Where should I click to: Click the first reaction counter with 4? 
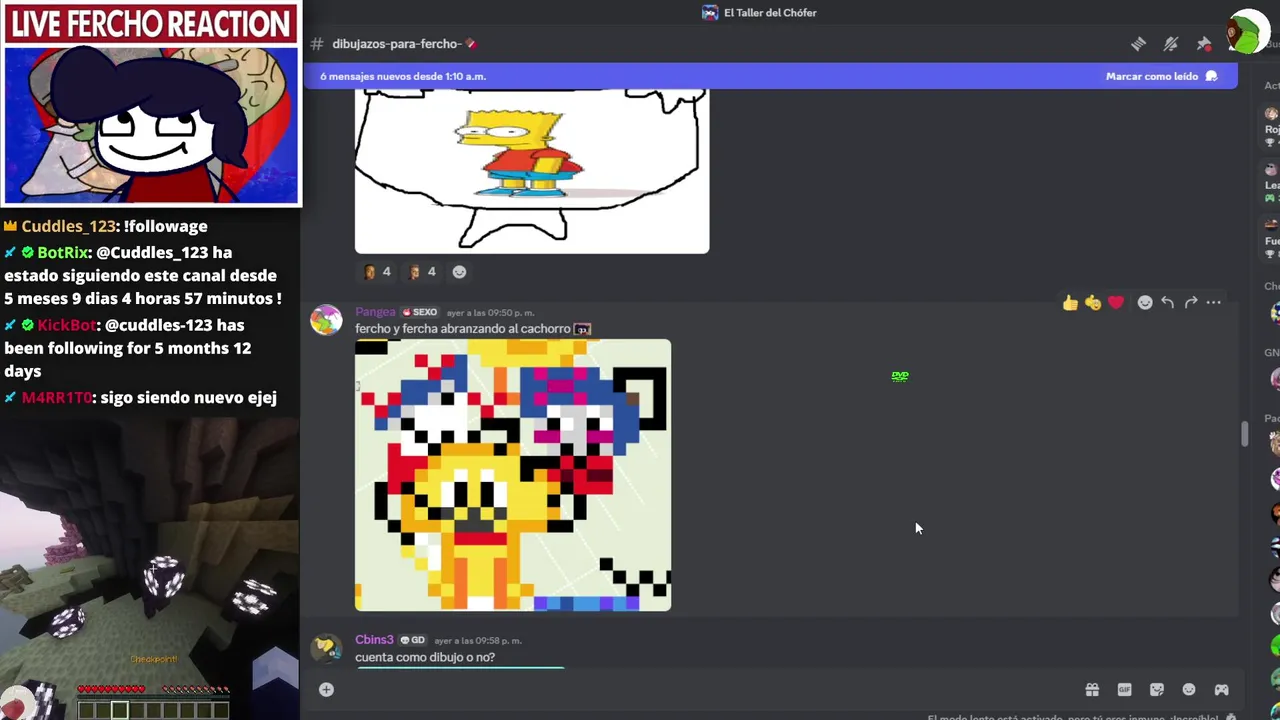tap(377, 272)
